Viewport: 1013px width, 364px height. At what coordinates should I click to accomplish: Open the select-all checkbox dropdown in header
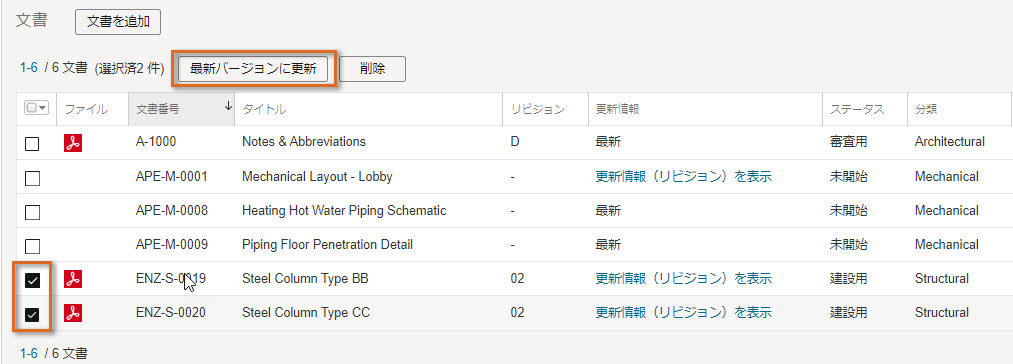tap(36, 109)
